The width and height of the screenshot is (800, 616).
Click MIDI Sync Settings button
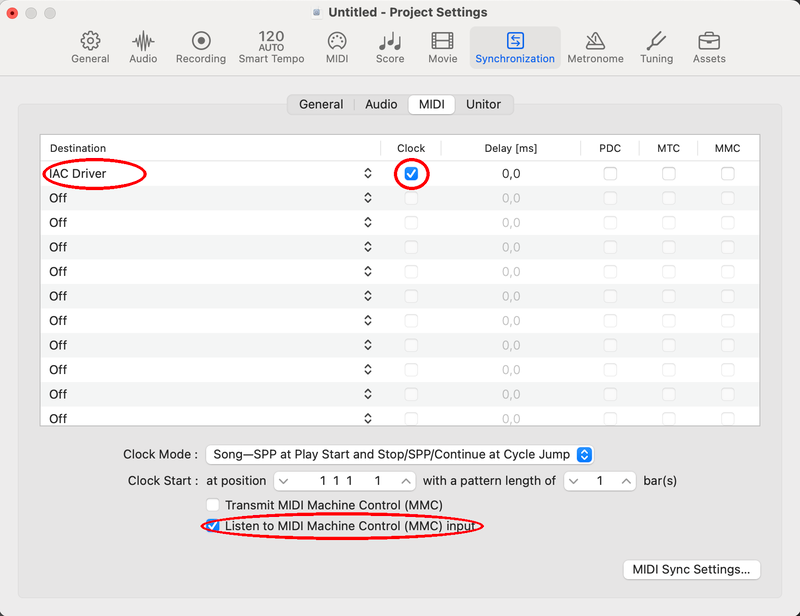(x=691, y=569)
